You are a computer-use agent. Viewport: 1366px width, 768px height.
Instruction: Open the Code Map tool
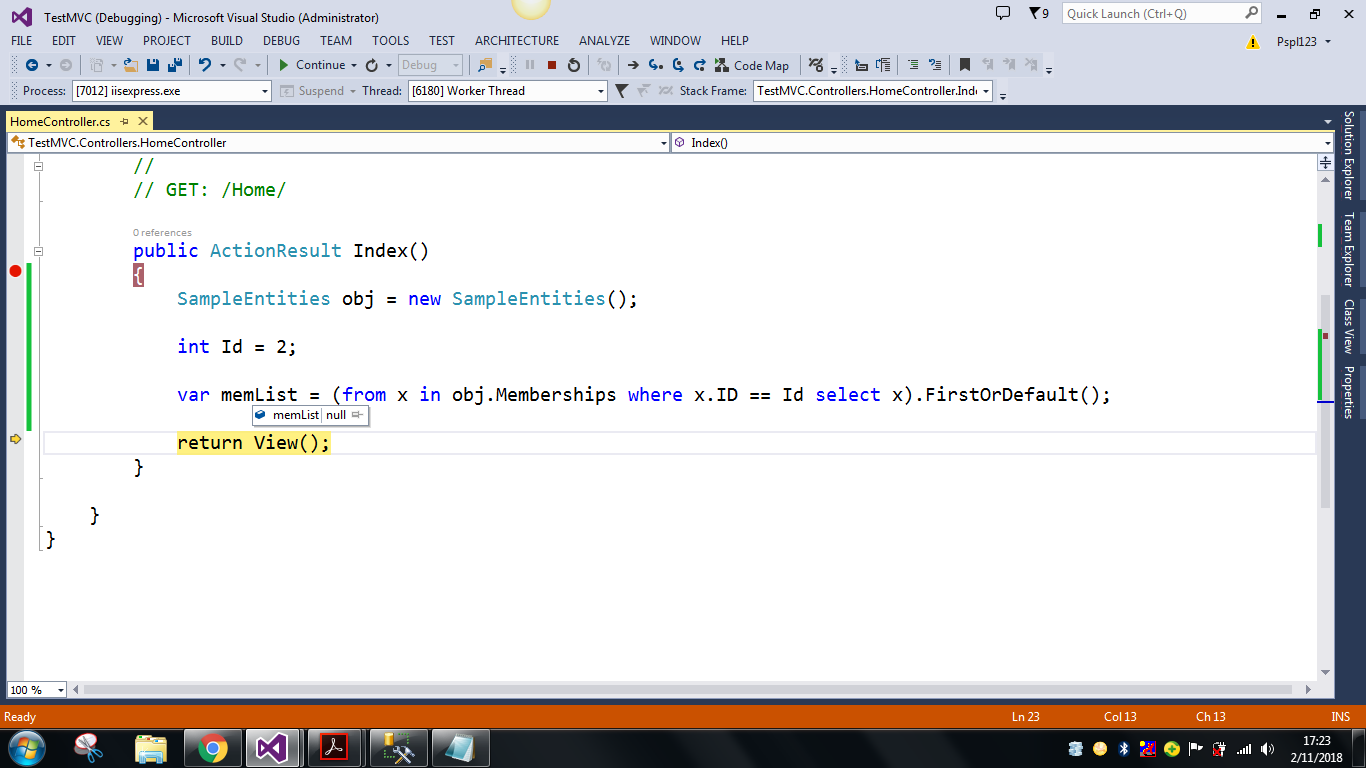[762, 65]
